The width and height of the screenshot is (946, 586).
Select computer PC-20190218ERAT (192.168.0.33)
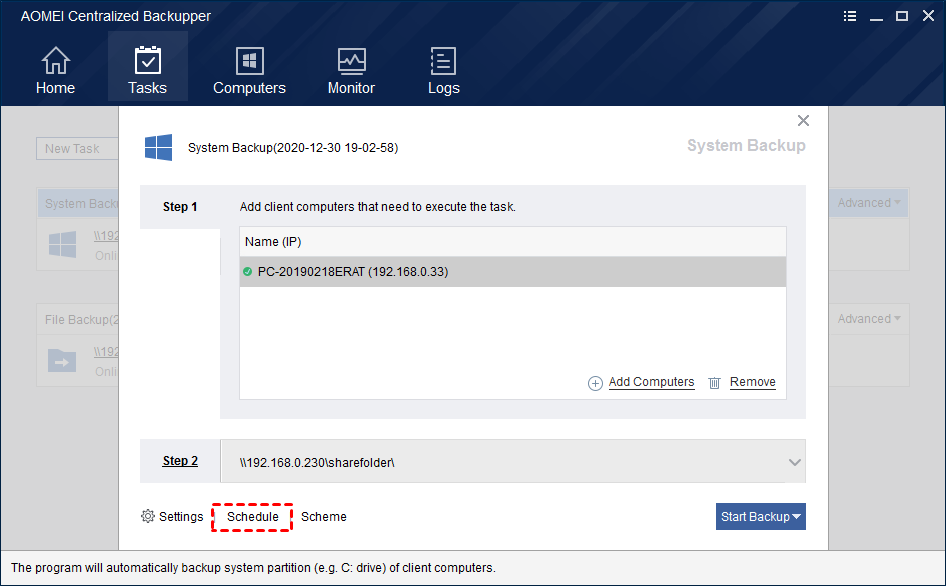click(512, 272)
